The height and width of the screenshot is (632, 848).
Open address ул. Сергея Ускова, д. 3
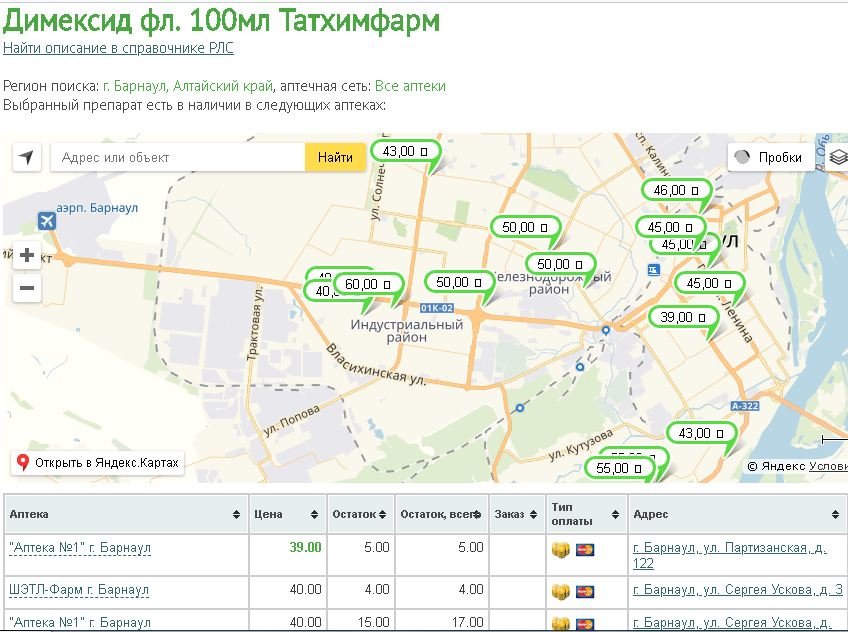tap(738, 590)
